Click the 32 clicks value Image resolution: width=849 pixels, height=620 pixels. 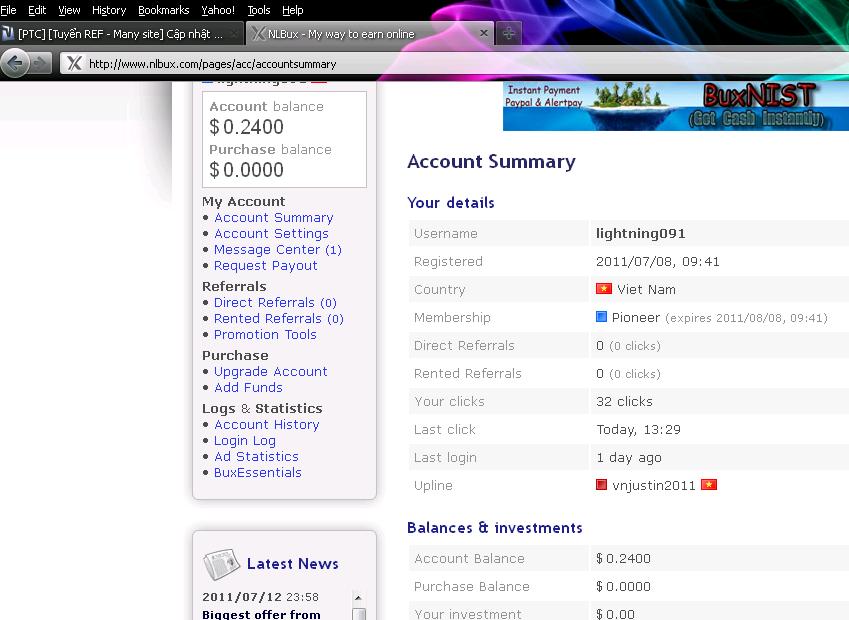[624, 401]
